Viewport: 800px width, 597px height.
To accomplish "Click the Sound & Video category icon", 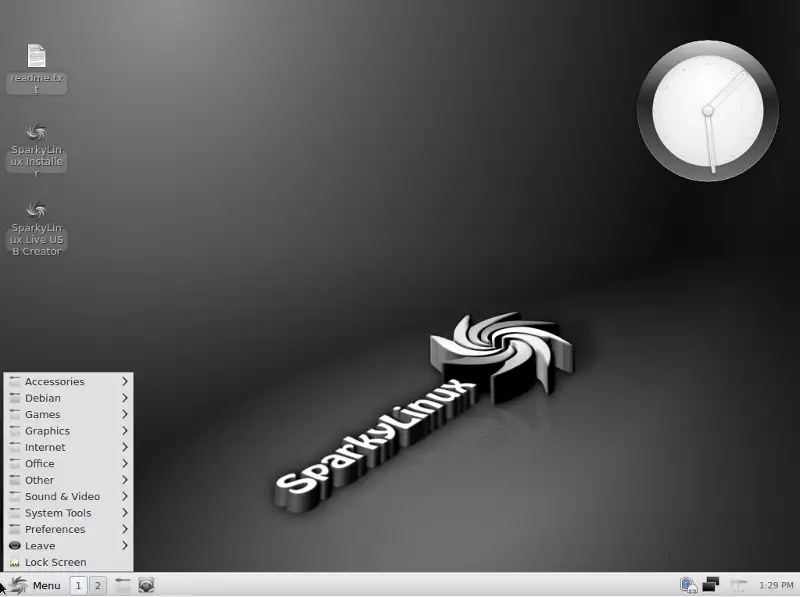I will pyautogui.click(x=15, y=496).
